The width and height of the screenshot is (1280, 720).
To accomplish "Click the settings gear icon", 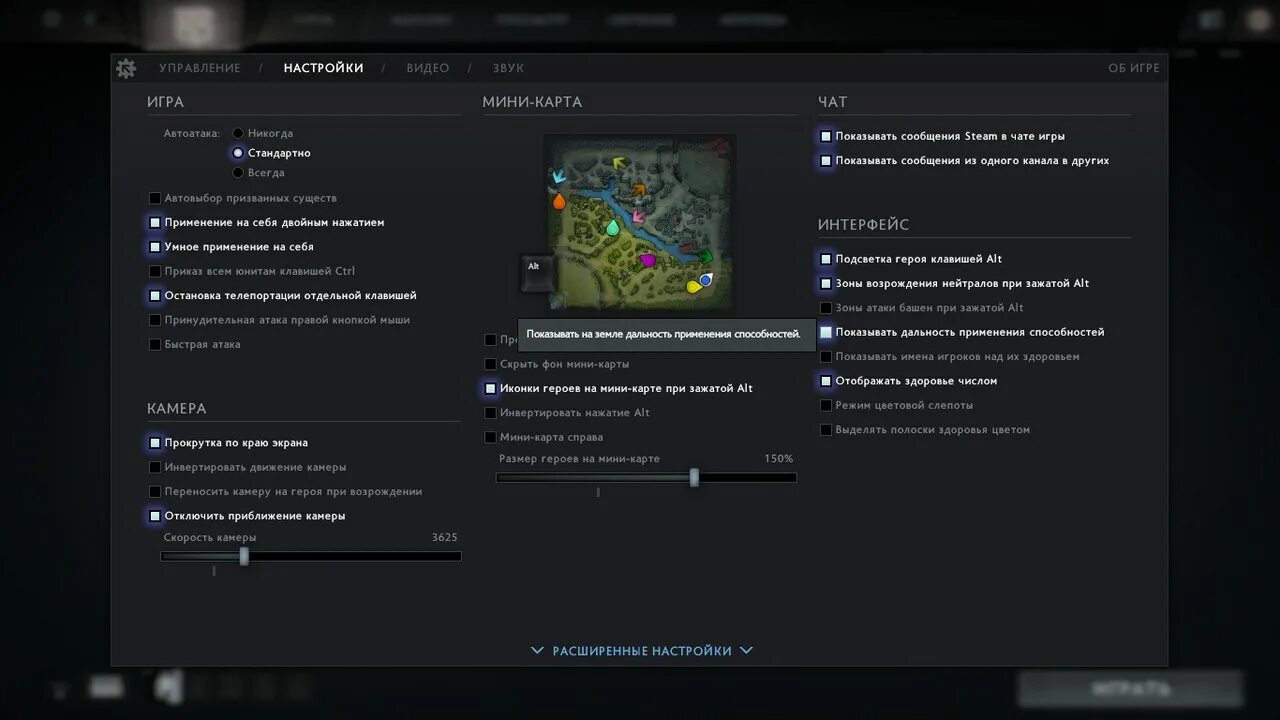I will click(126, 68).
